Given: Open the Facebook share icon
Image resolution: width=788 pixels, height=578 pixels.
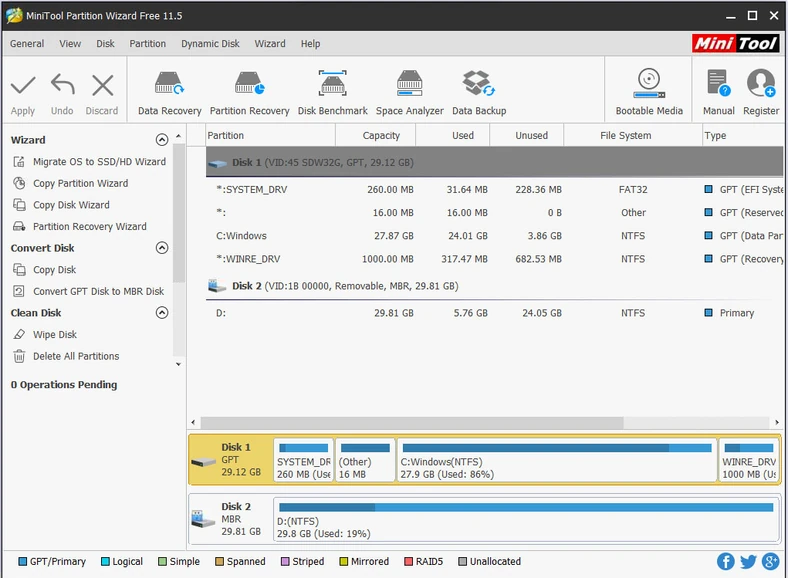Looking at the screenshot, I should pyautogui.click(x=726, y=562).
